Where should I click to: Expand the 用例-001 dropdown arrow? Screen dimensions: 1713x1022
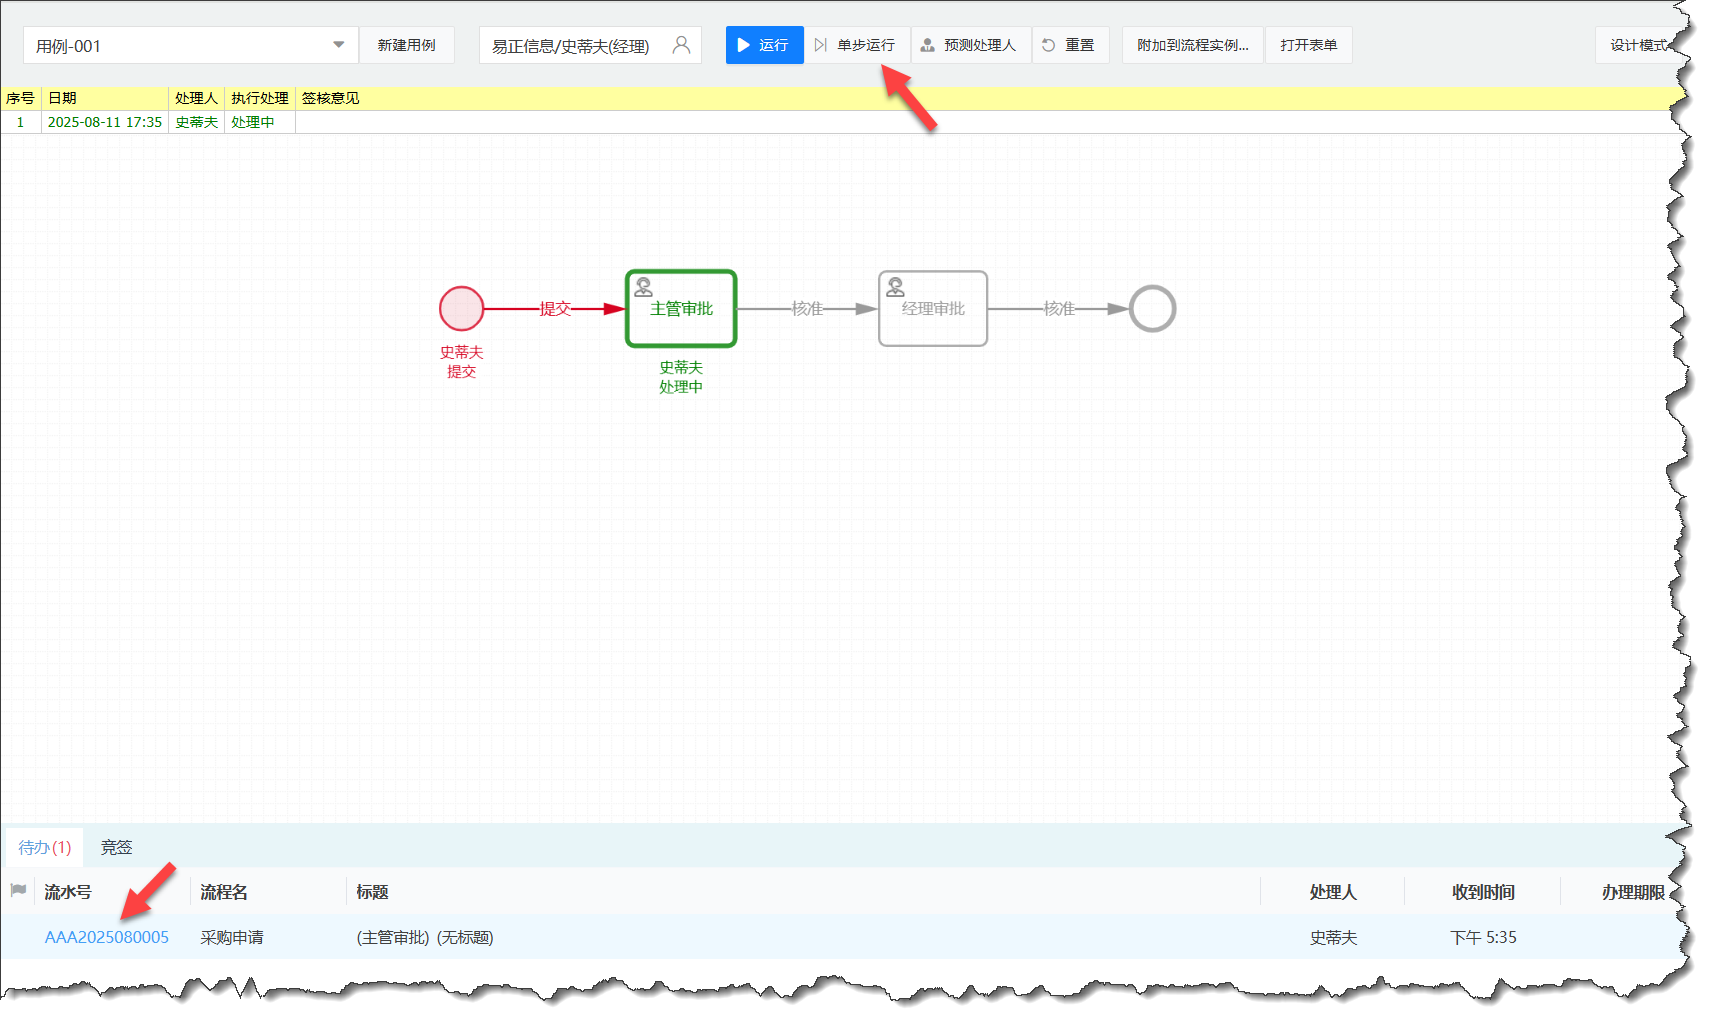coord(338,45)
